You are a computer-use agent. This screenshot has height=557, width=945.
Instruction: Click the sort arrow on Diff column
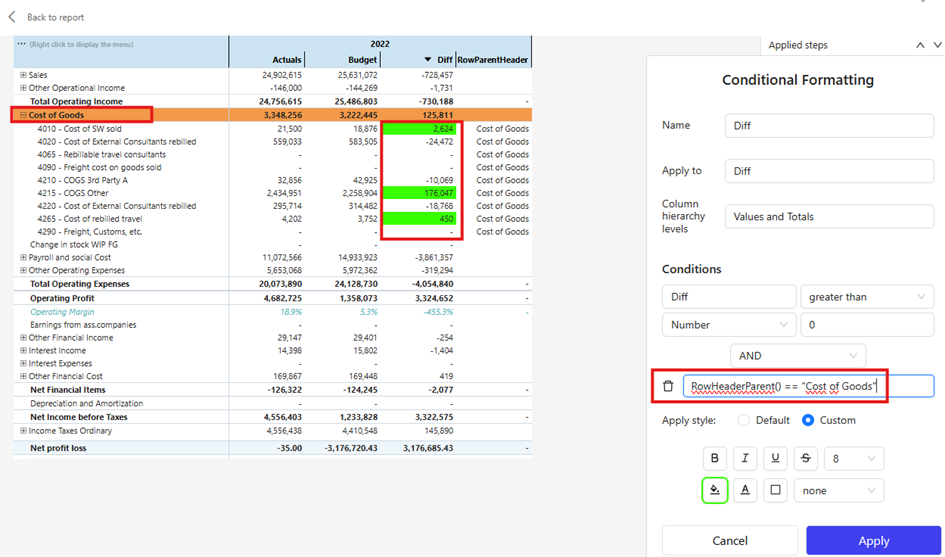click(x=428, y=60)
